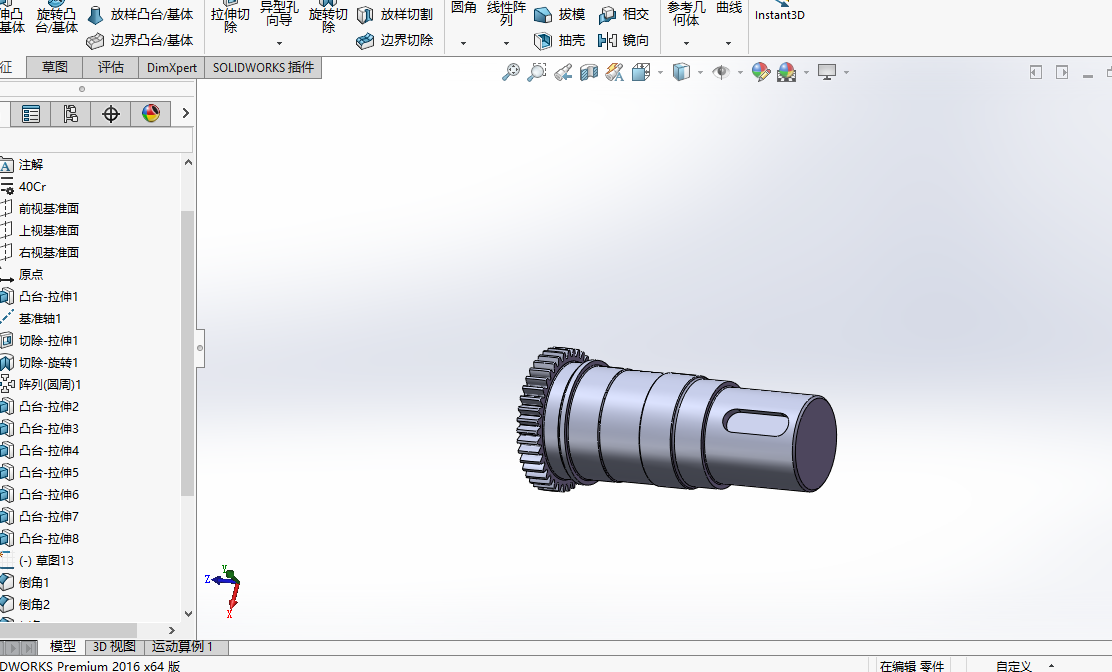
Task: Switch to the DimXpert tab
Action: [x=172, y=67]
